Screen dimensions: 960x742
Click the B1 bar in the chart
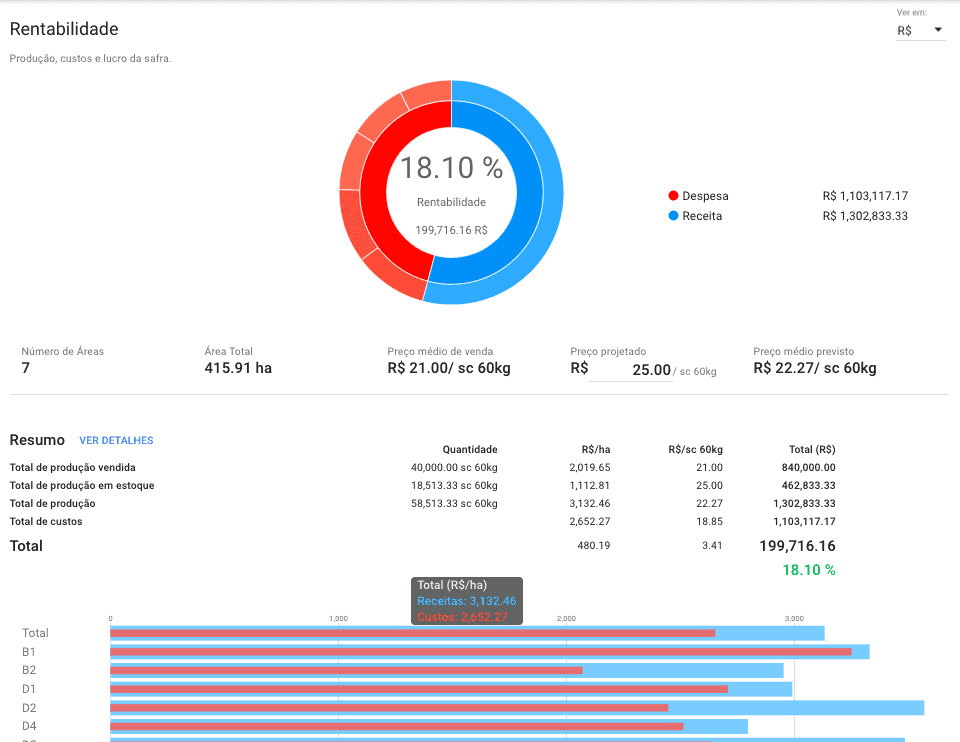(480, 652)
